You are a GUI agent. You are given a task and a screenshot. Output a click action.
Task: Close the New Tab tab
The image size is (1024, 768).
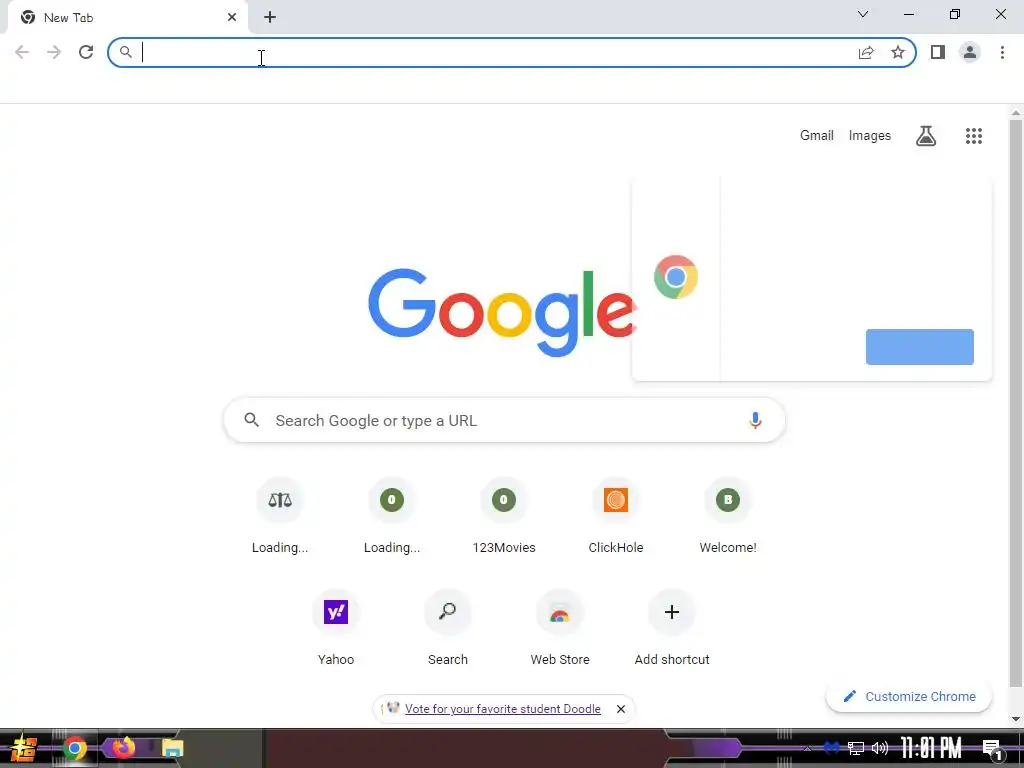[x=232, y=18]
